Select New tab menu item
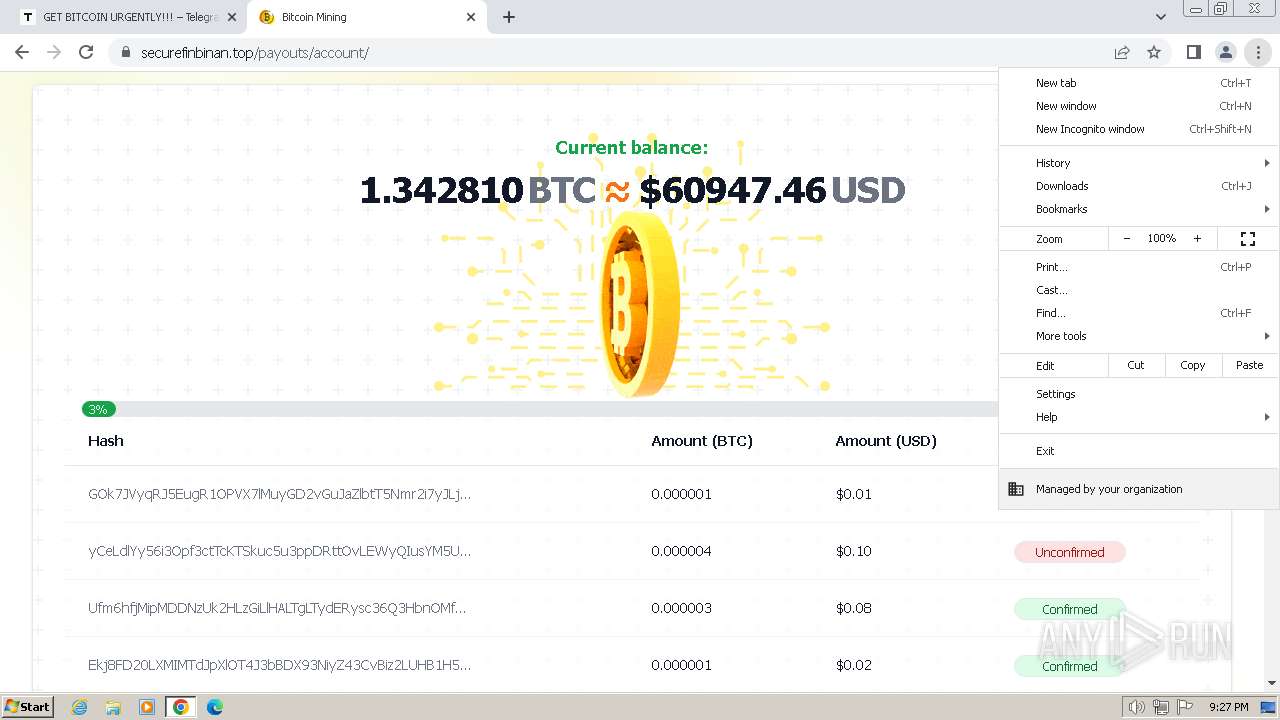The width and height of the screenshot is (1280, 720). pyautogui.click(x=1139, y=83)
